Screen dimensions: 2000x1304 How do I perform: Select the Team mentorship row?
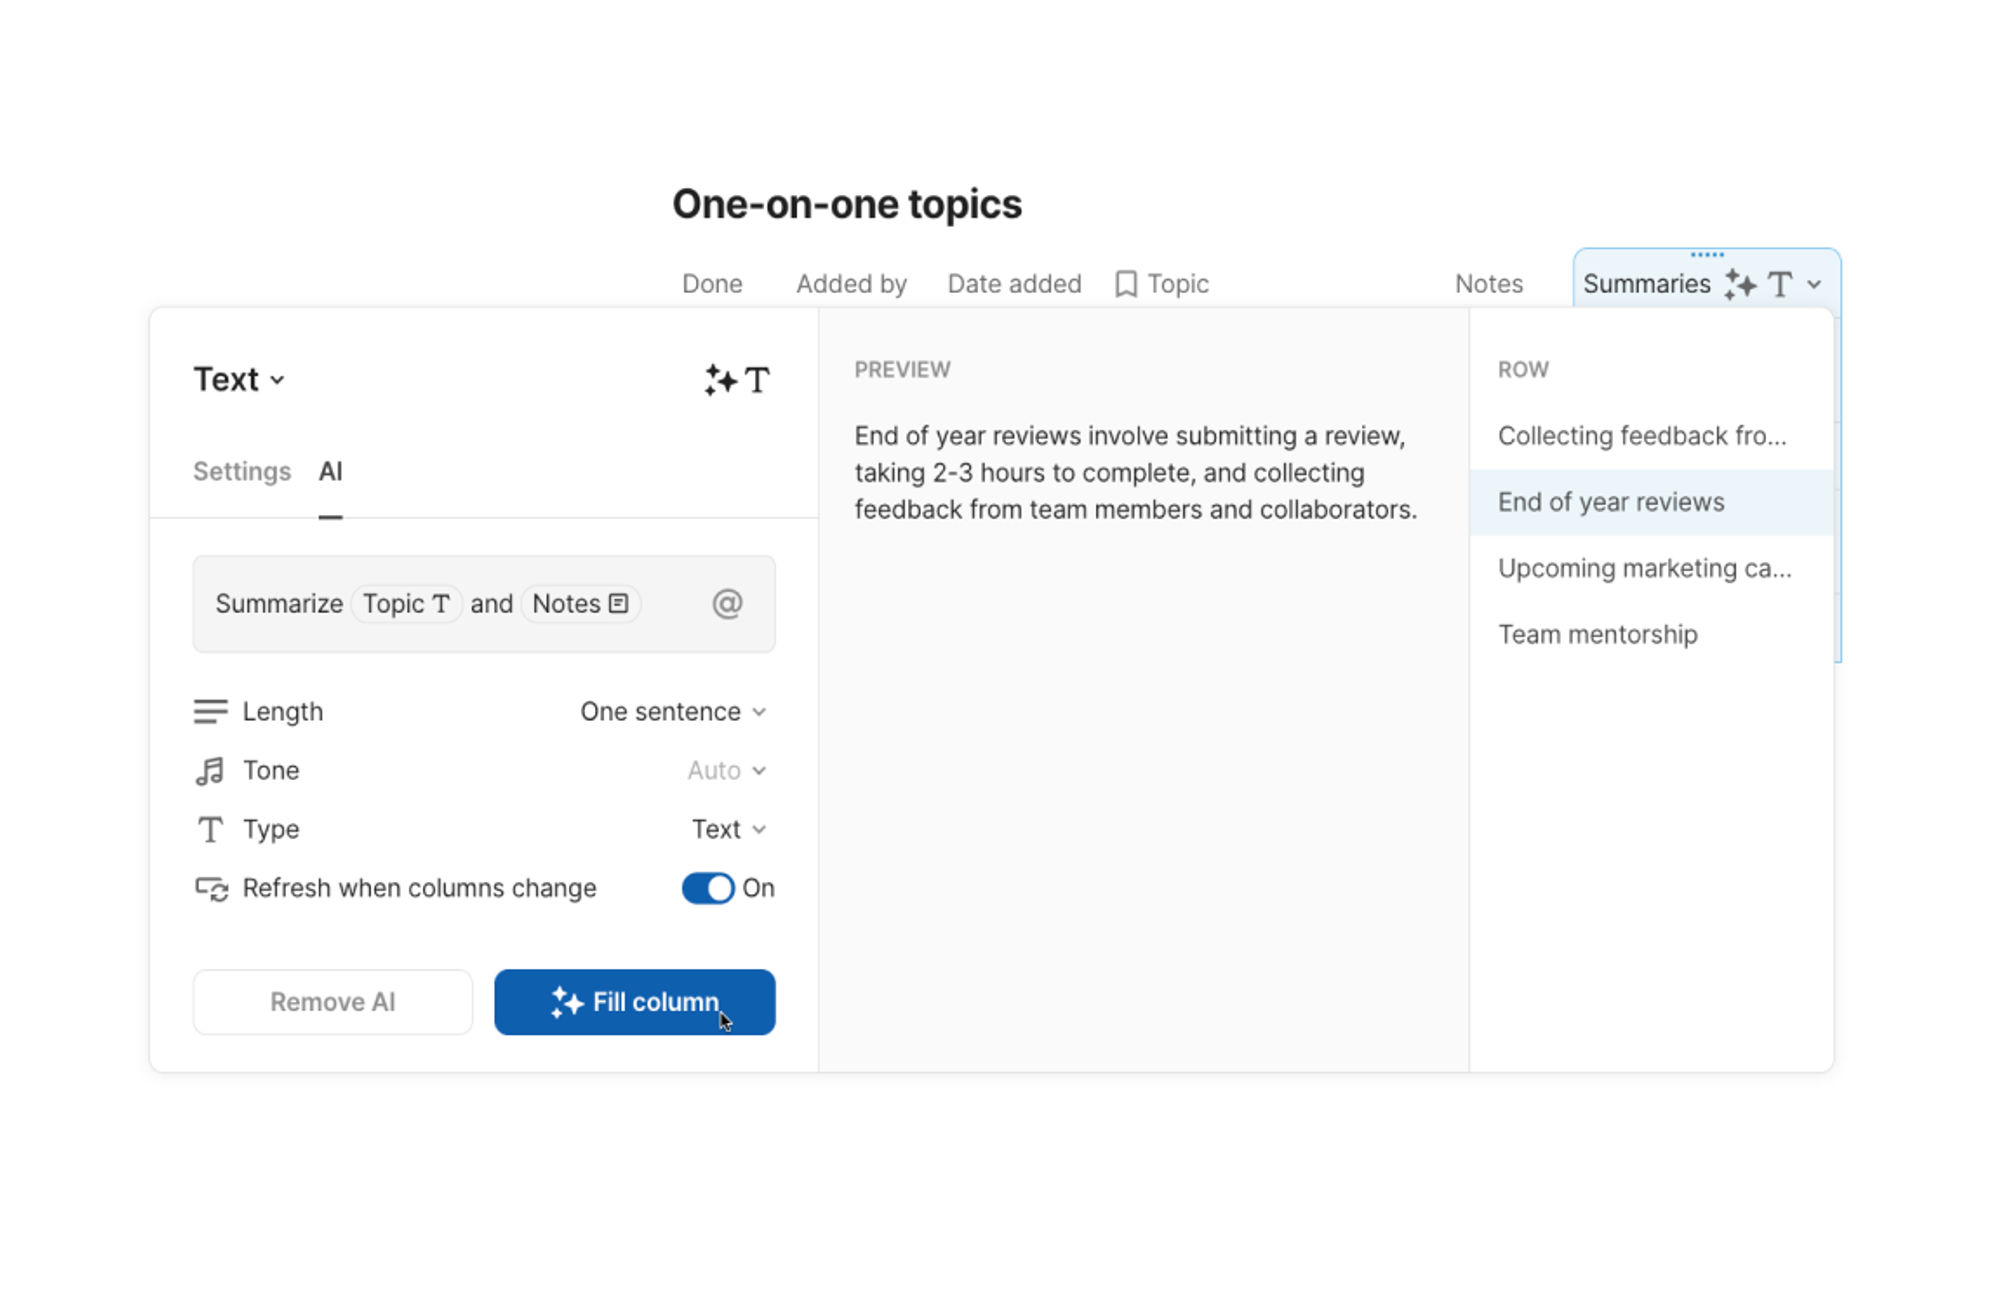point(1597,635)
